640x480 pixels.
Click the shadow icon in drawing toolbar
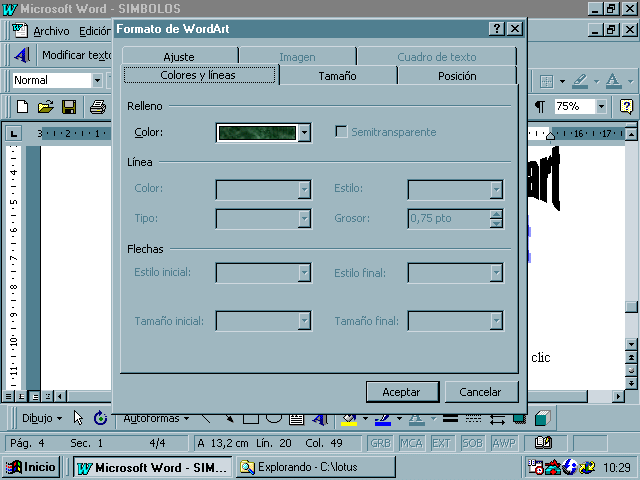click(519, 419)
